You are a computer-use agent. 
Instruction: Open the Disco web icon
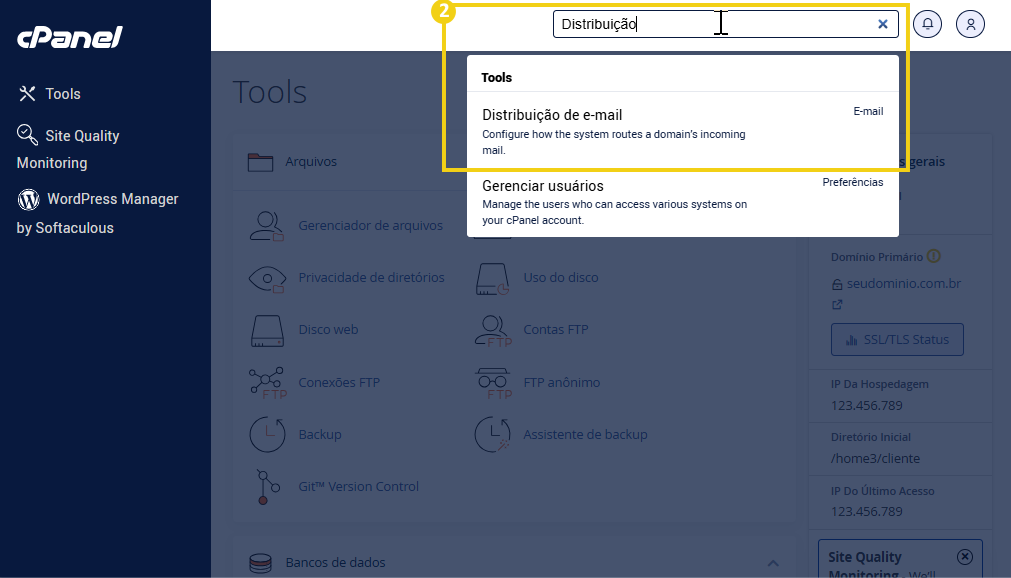tap(266, 330)
